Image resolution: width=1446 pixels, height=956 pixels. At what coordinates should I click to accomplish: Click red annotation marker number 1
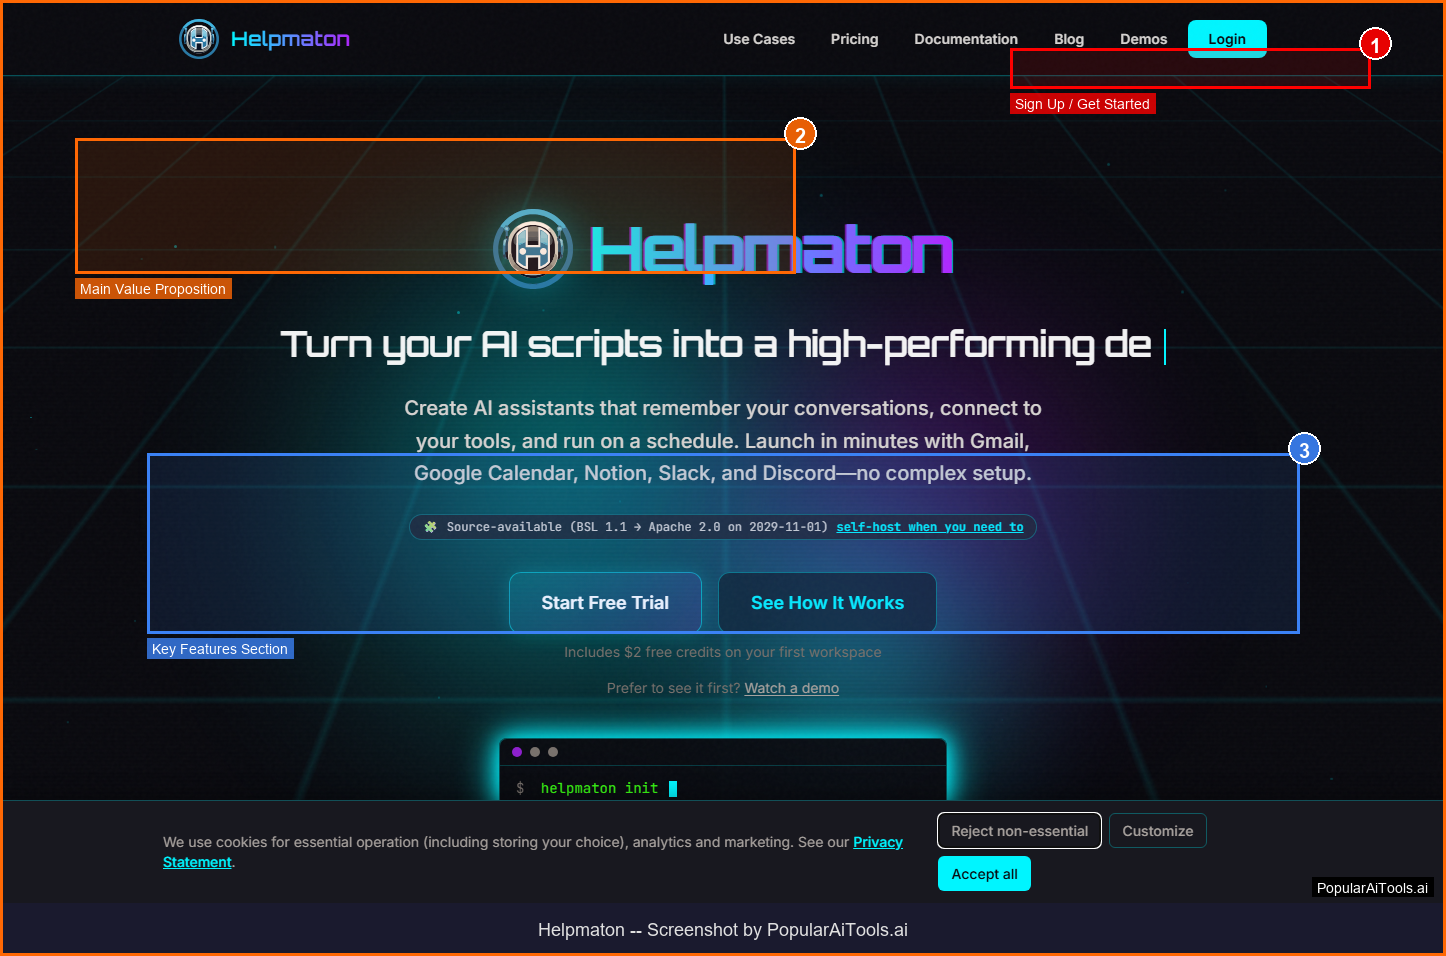(1375, 44)
